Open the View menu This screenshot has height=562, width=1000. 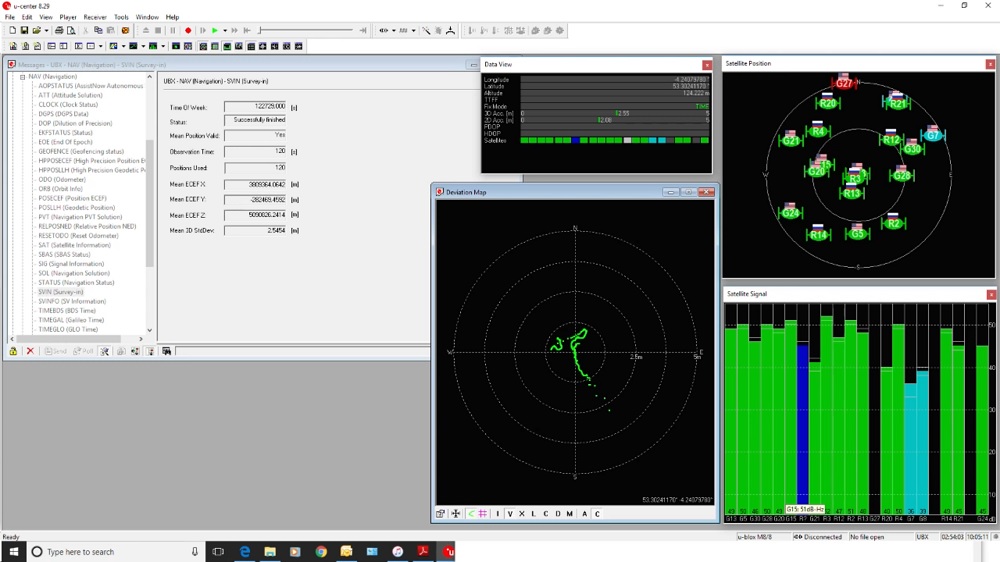46,17
